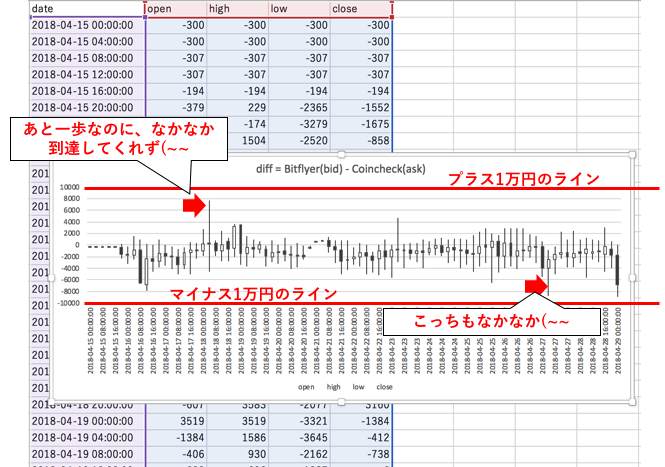This screenshot has width=665, height=467.
Task: Select the "close" column header cell
Action: coord(361,9)
